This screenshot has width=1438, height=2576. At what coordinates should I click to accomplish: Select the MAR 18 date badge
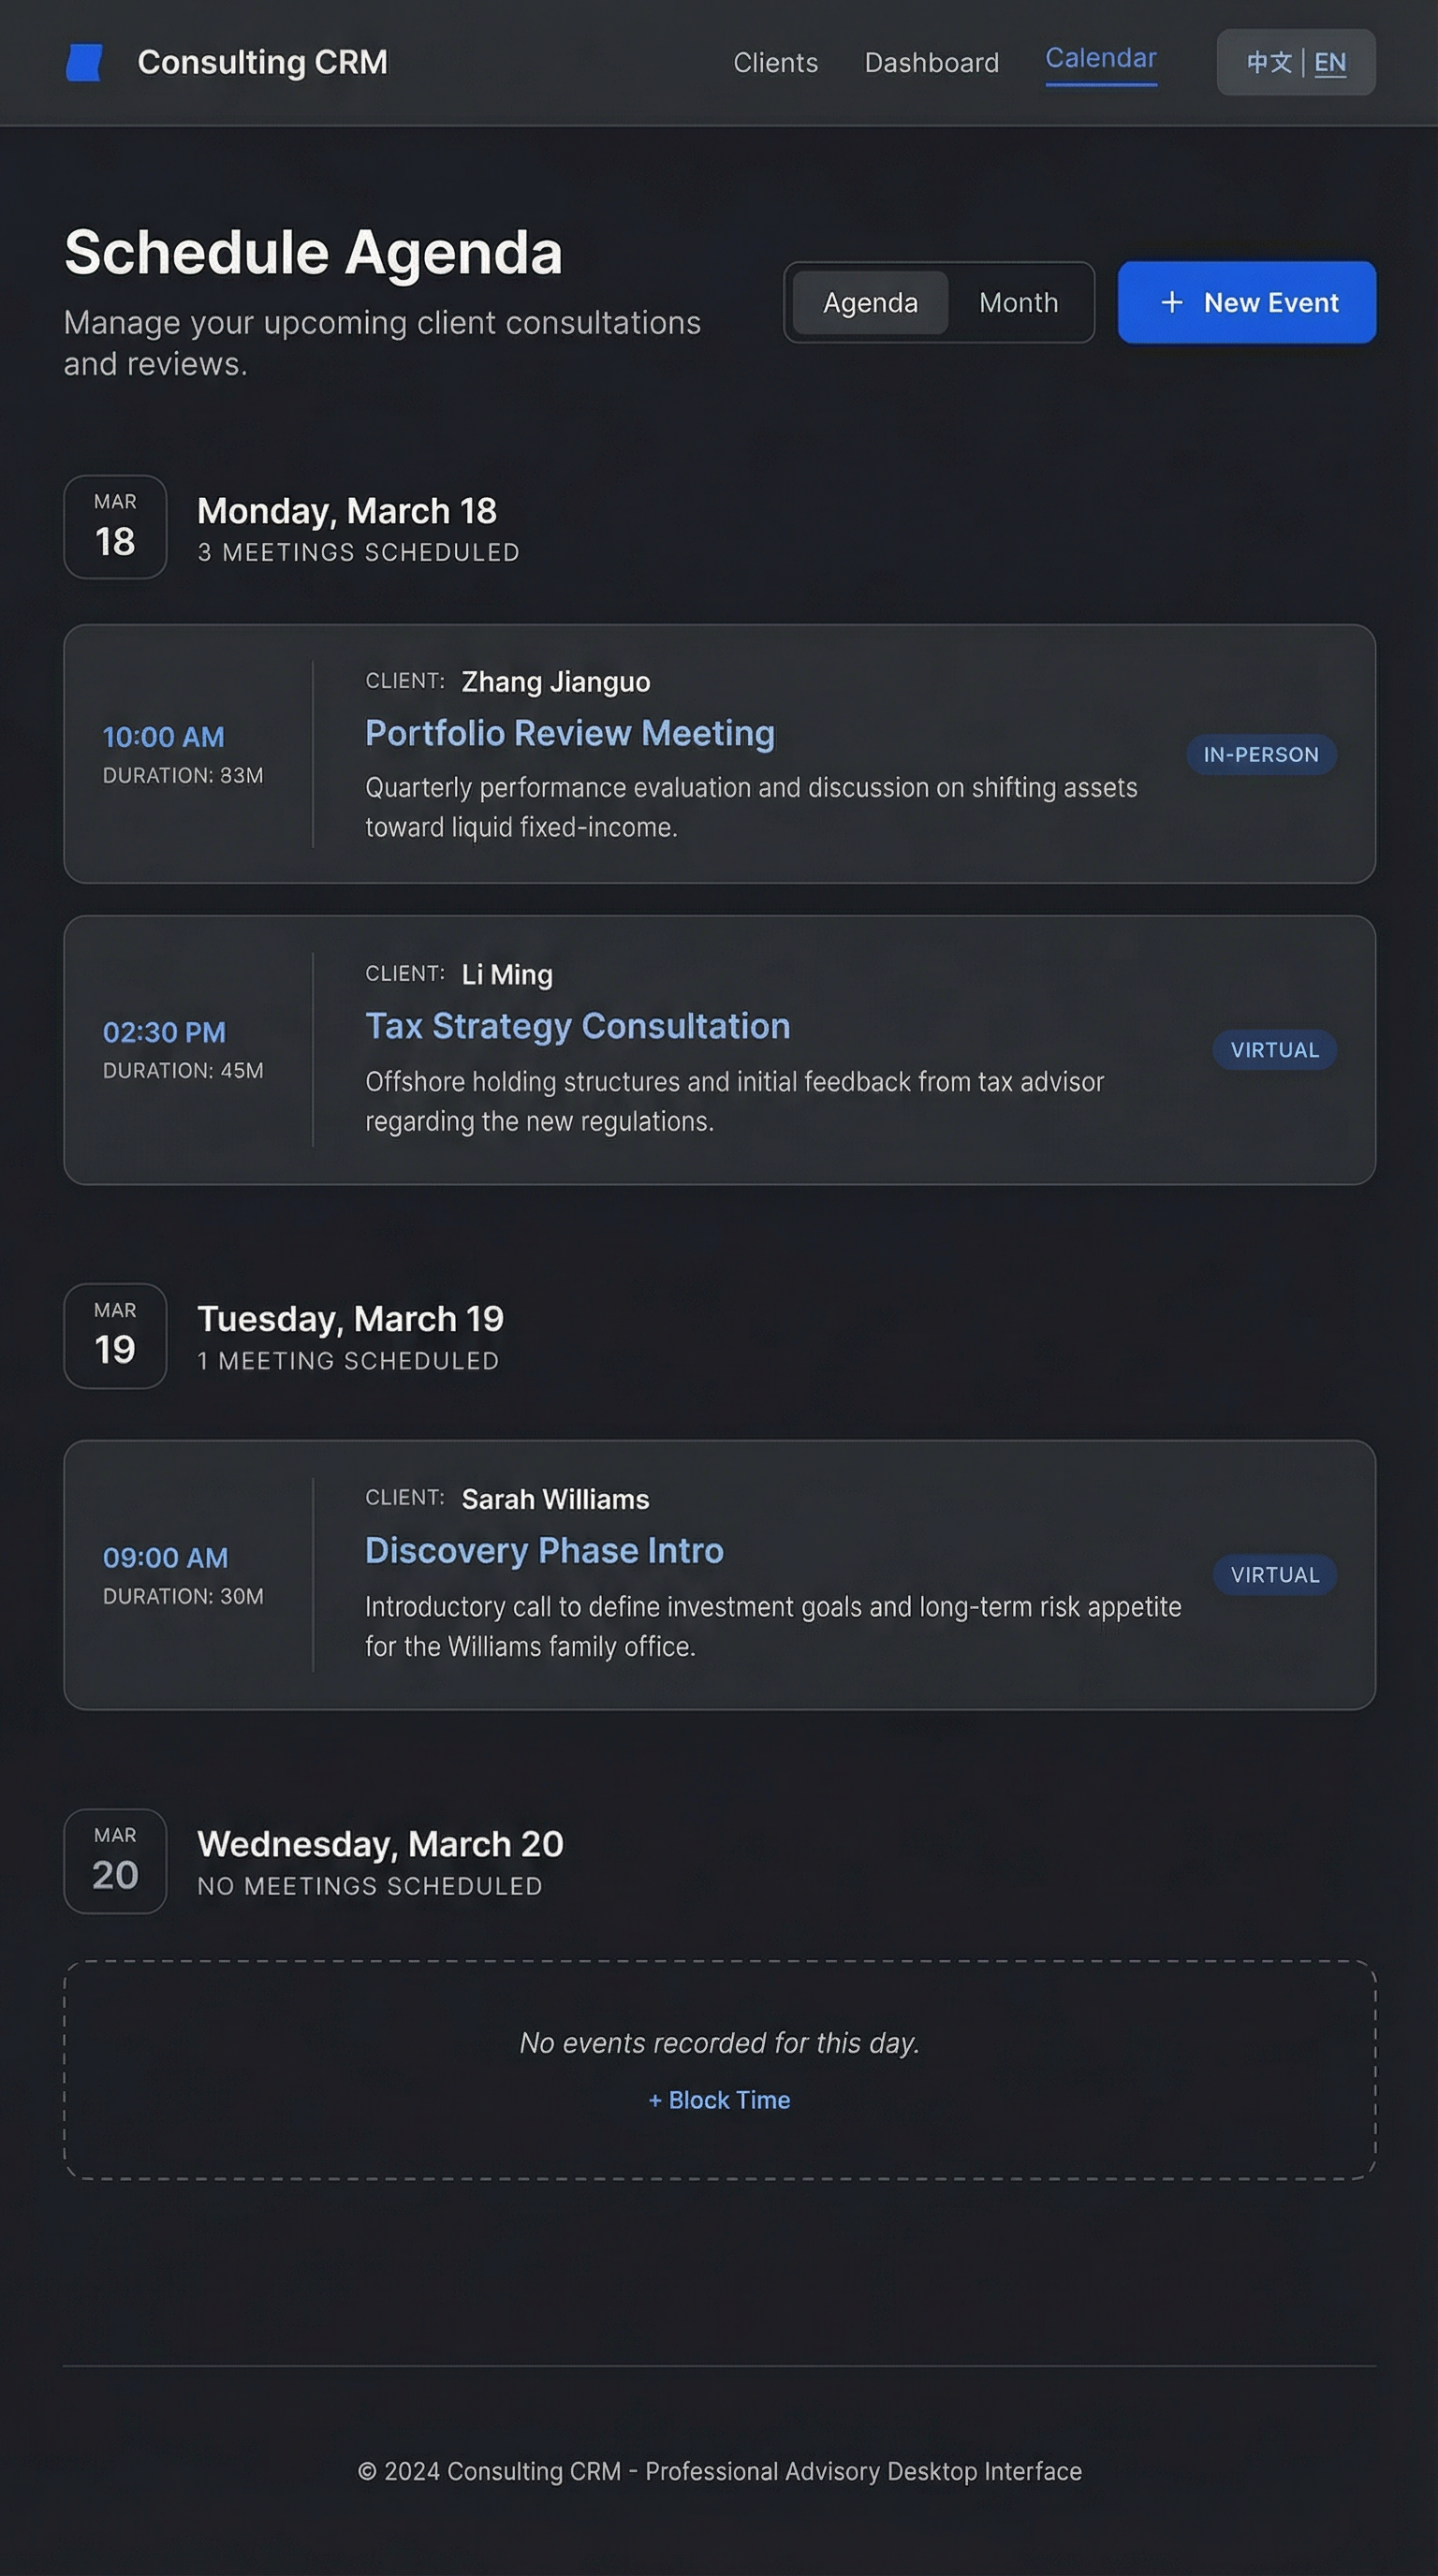click(x=114, y=528)
